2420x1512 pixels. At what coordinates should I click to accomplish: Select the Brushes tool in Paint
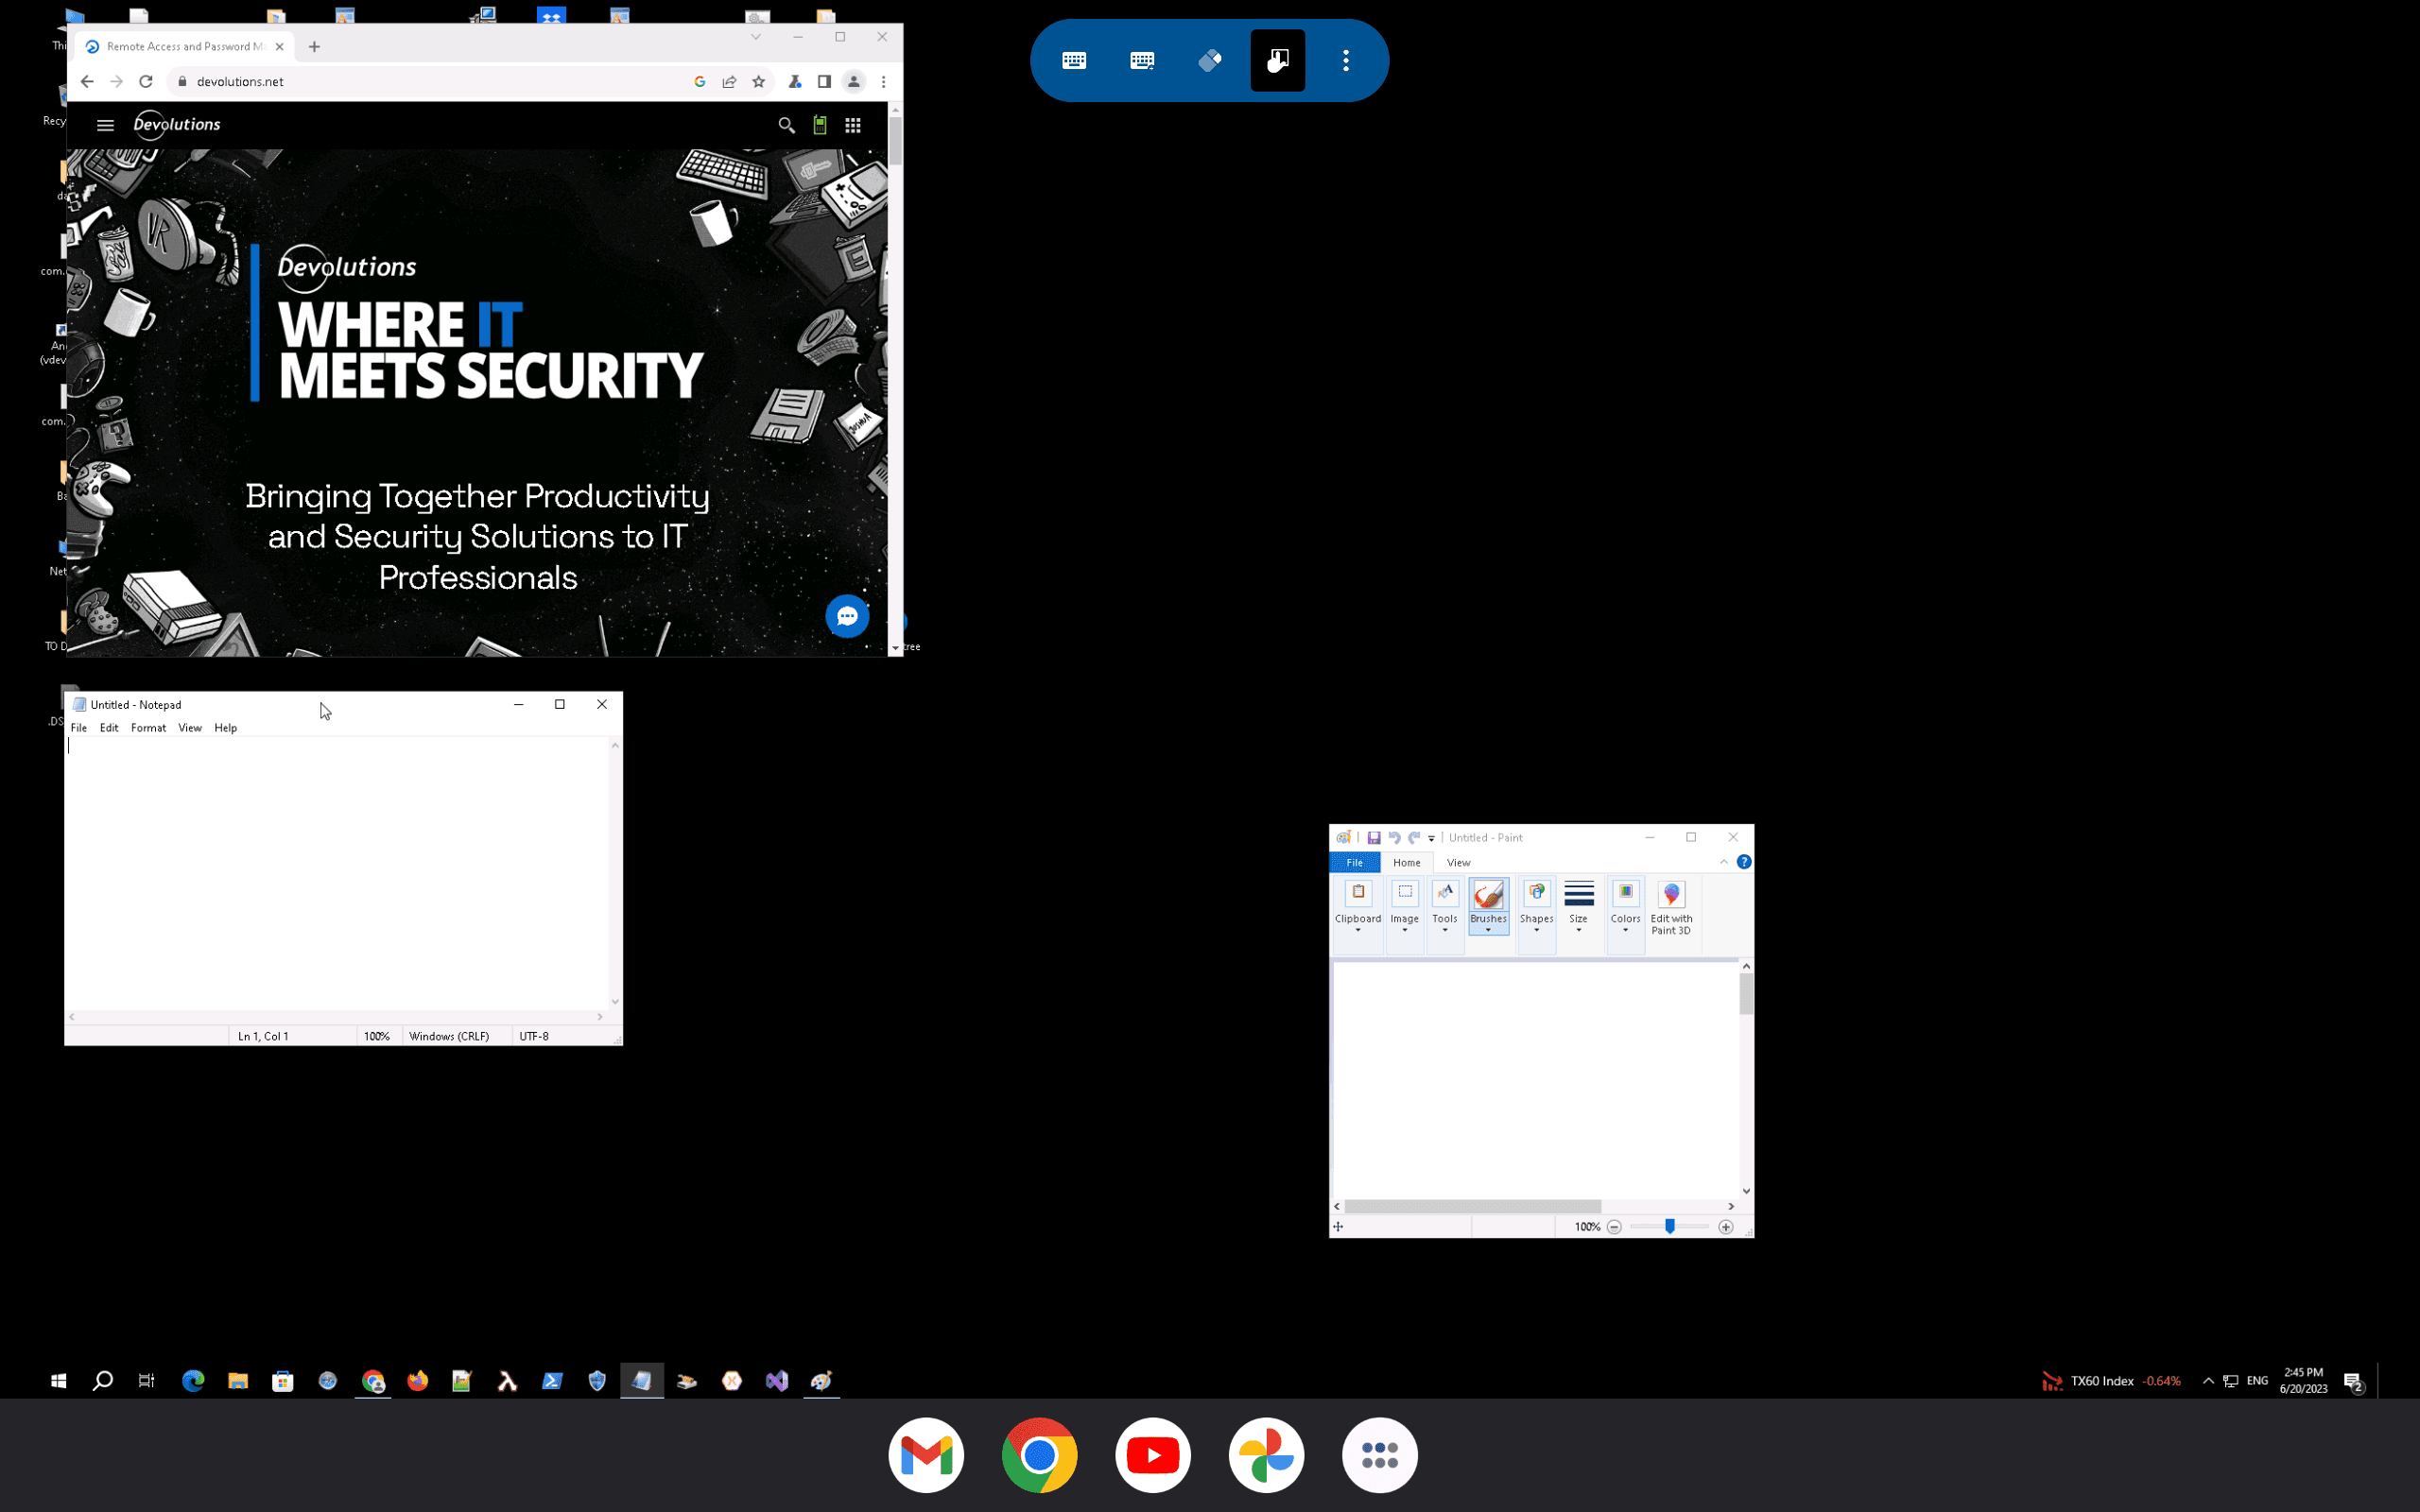(1489, 894)
